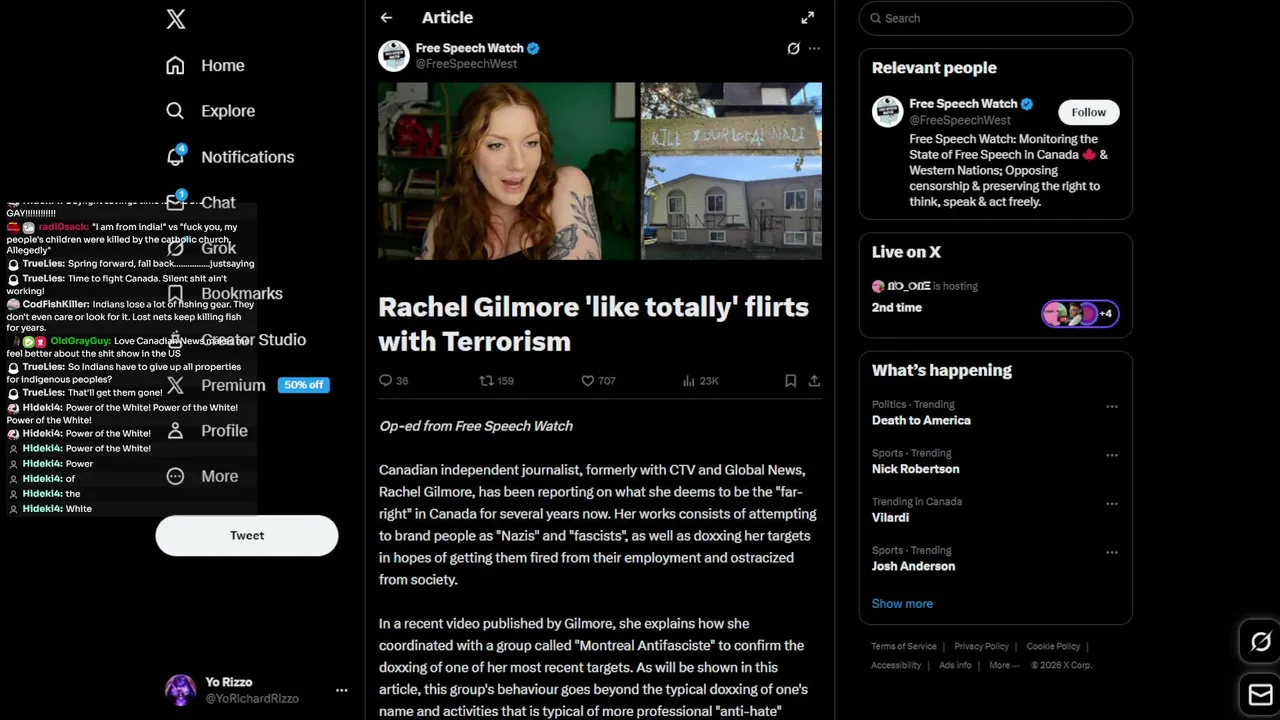Screen dimensions: 1280x720
Task: Click the Home house icon
Action: 175,65
